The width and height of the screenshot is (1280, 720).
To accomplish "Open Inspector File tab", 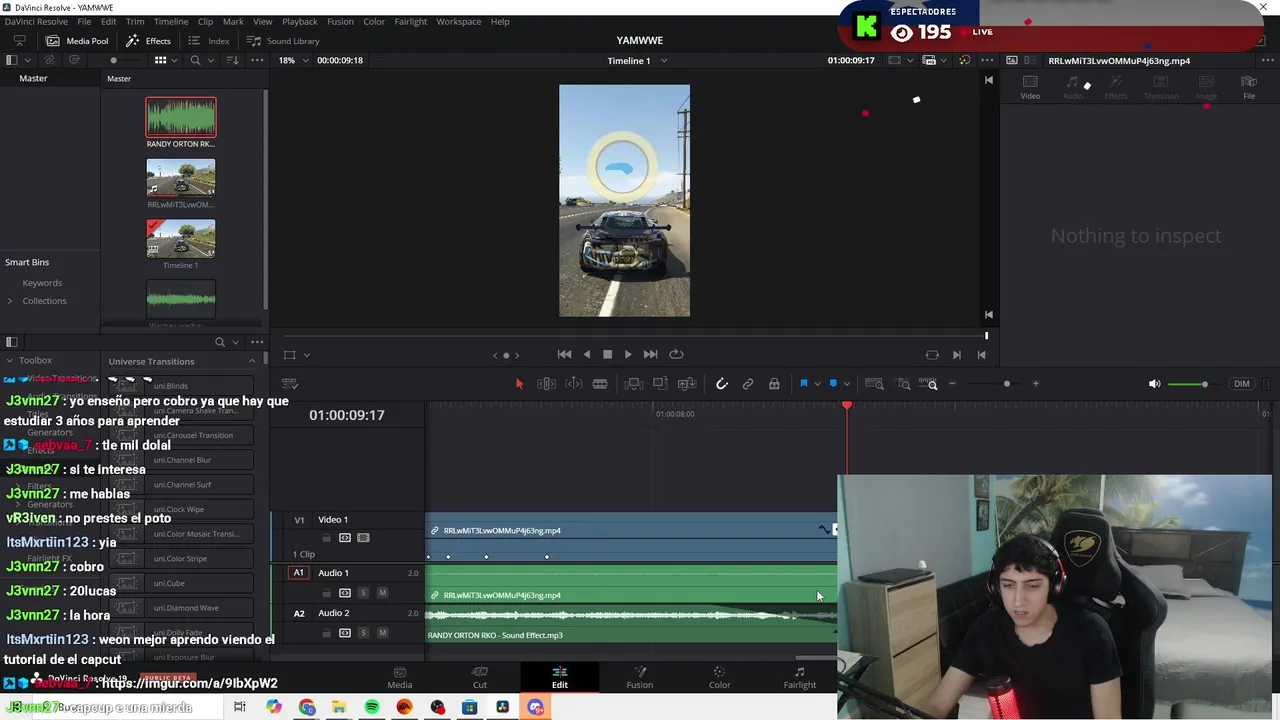I will 1249,87.
